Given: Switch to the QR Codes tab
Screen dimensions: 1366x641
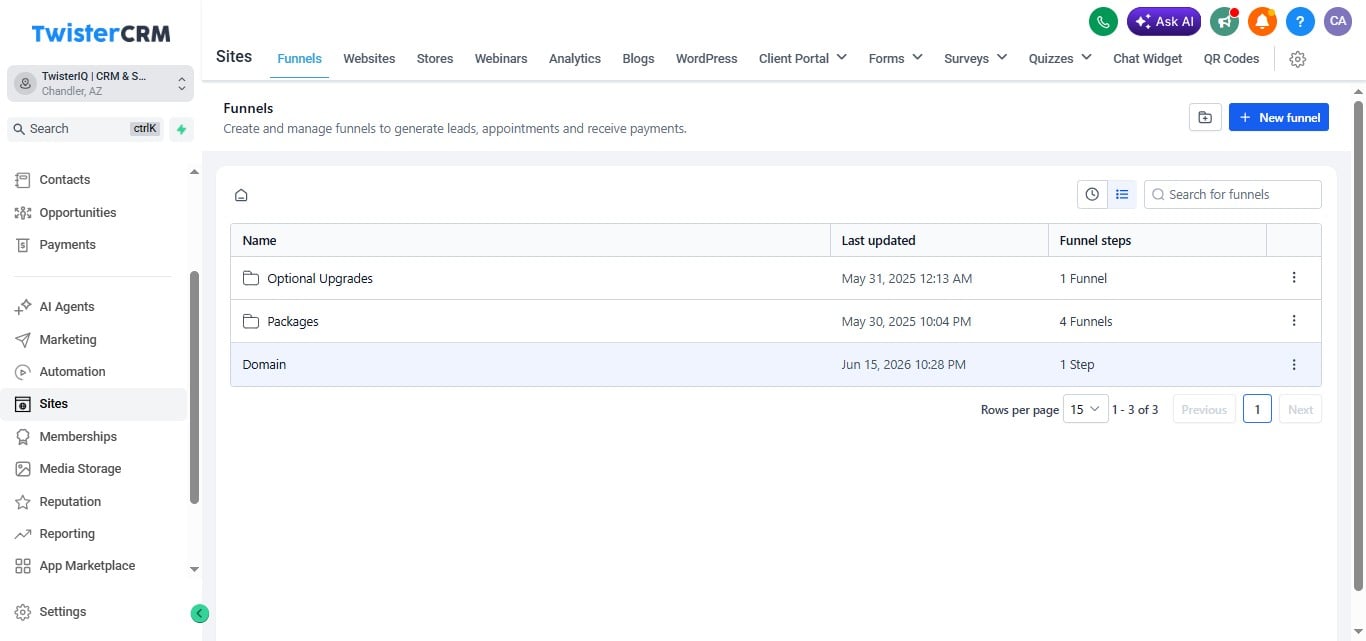Looking at the screenshot, I should click(x=1231, y=59).
